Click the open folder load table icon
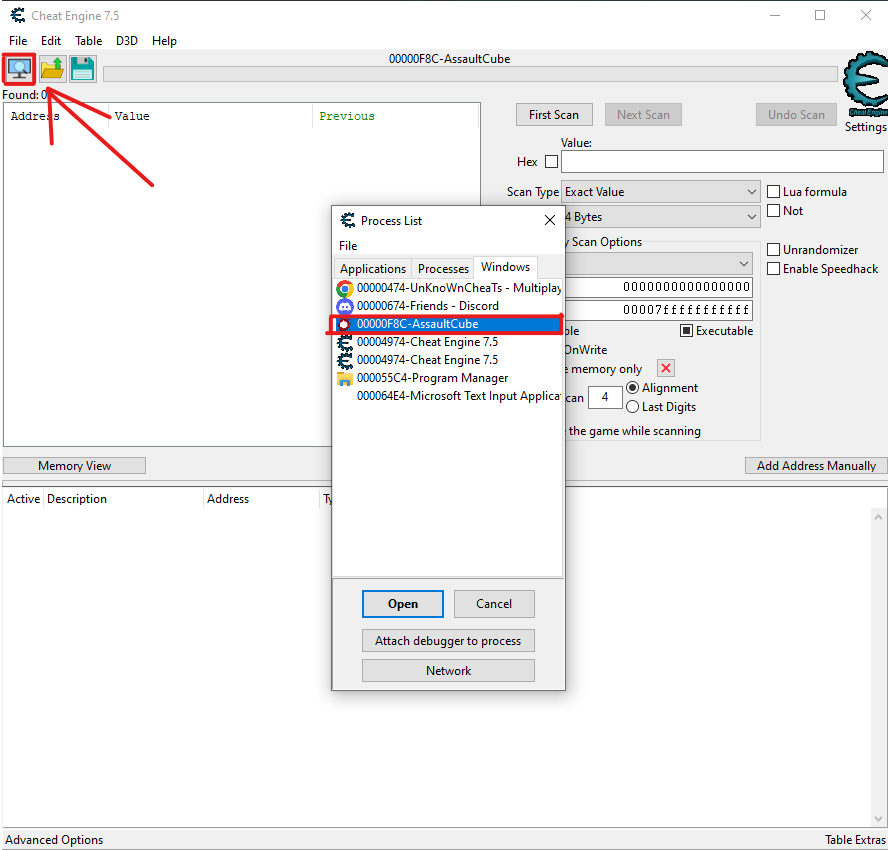 tap(53, 69)
